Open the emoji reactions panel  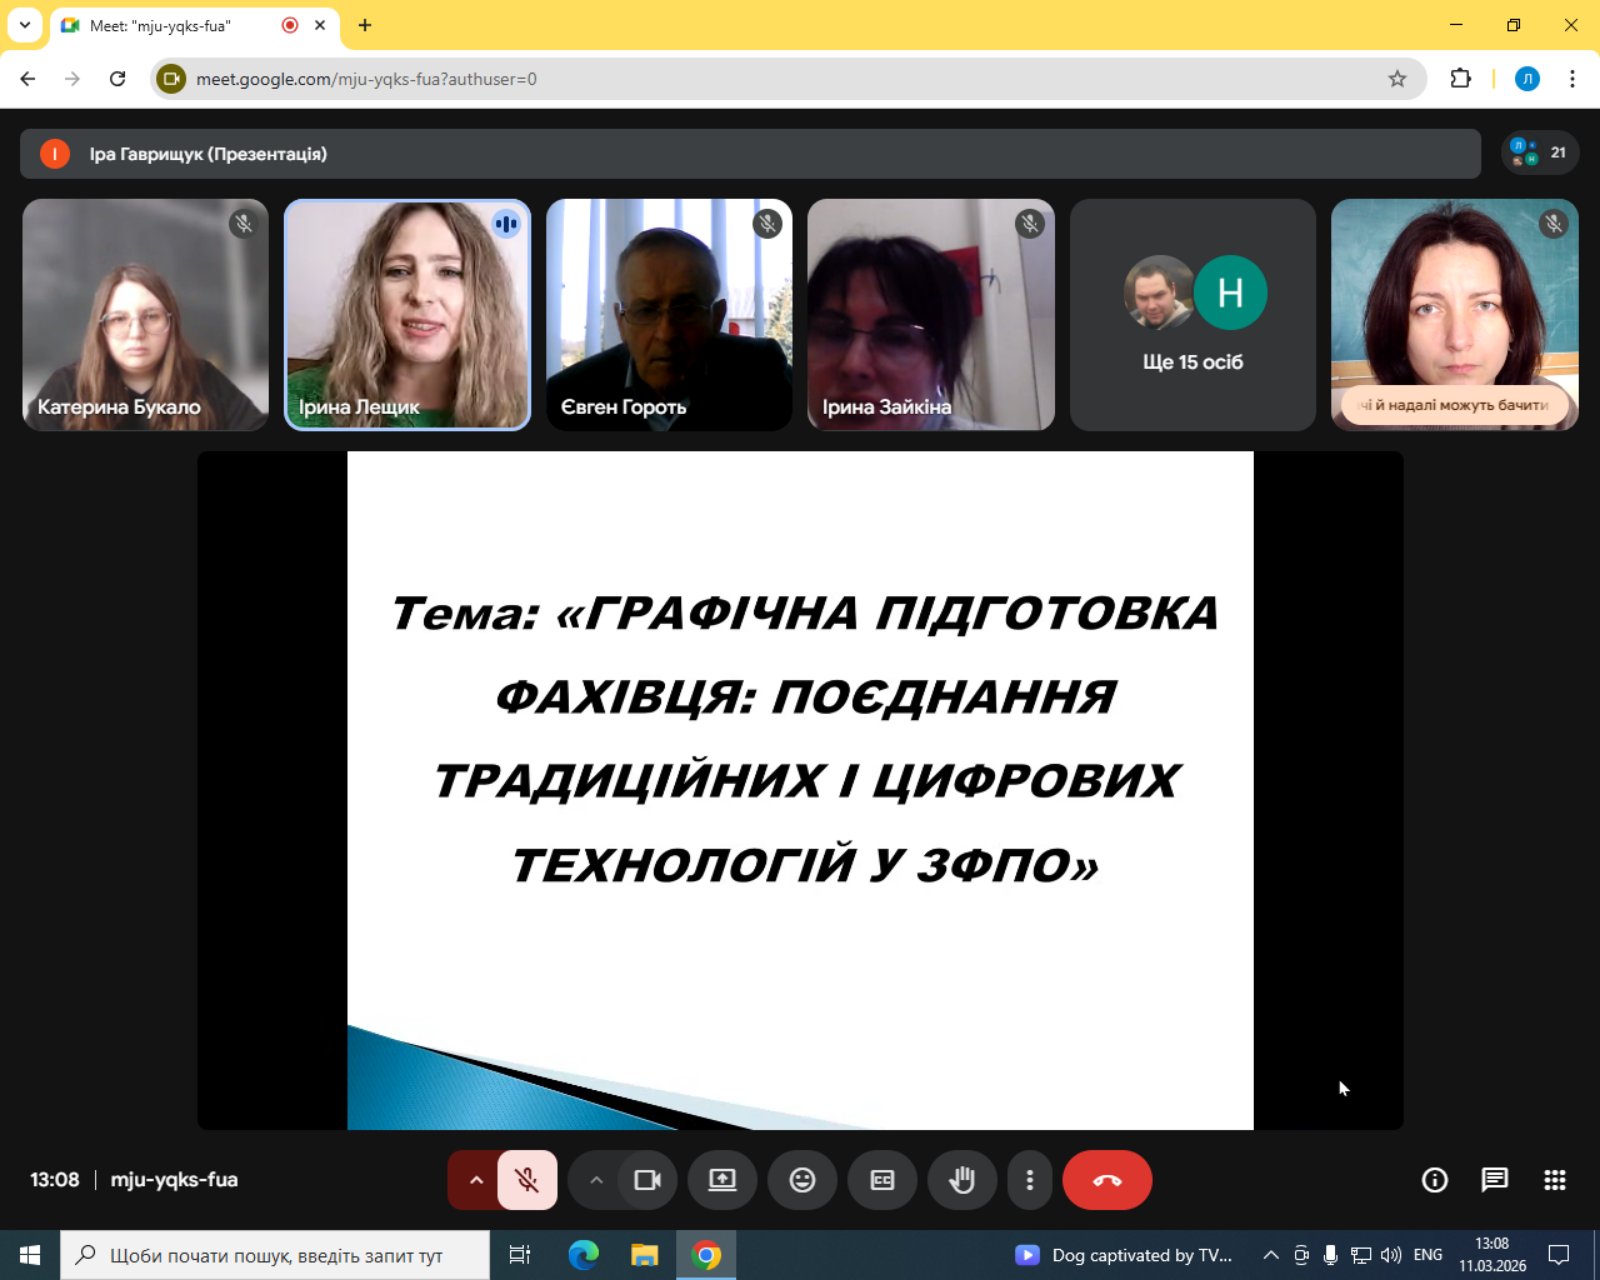802,1180
